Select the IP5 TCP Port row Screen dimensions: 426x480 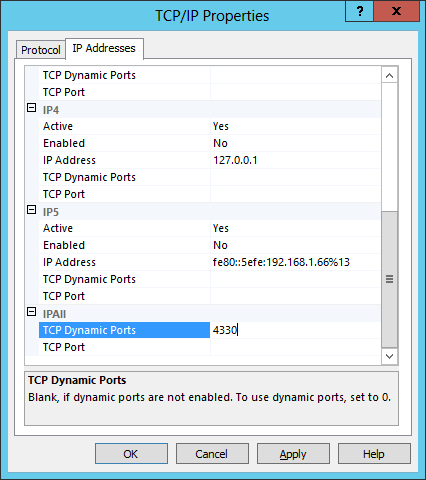tap(209, 296)
